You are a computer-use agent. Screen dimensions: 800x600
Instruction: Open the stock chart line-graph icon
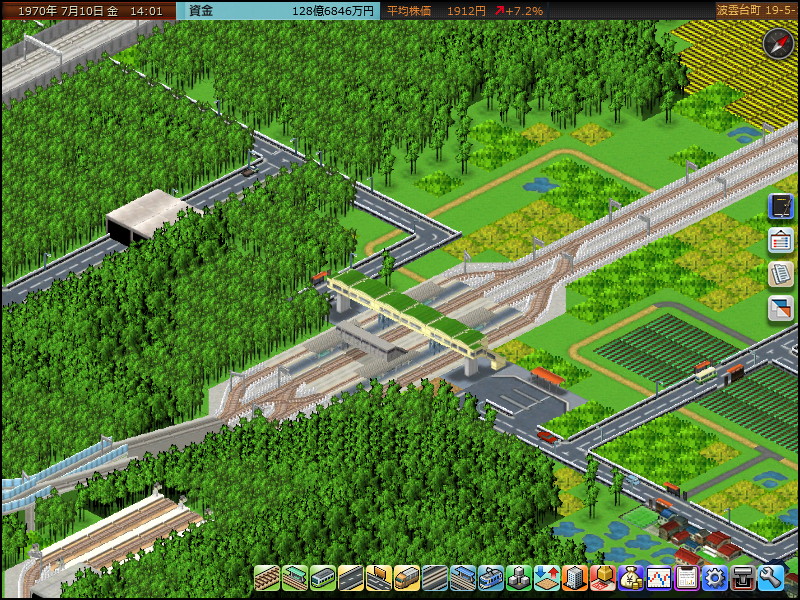pyautogui.click(x=659, y=578)
